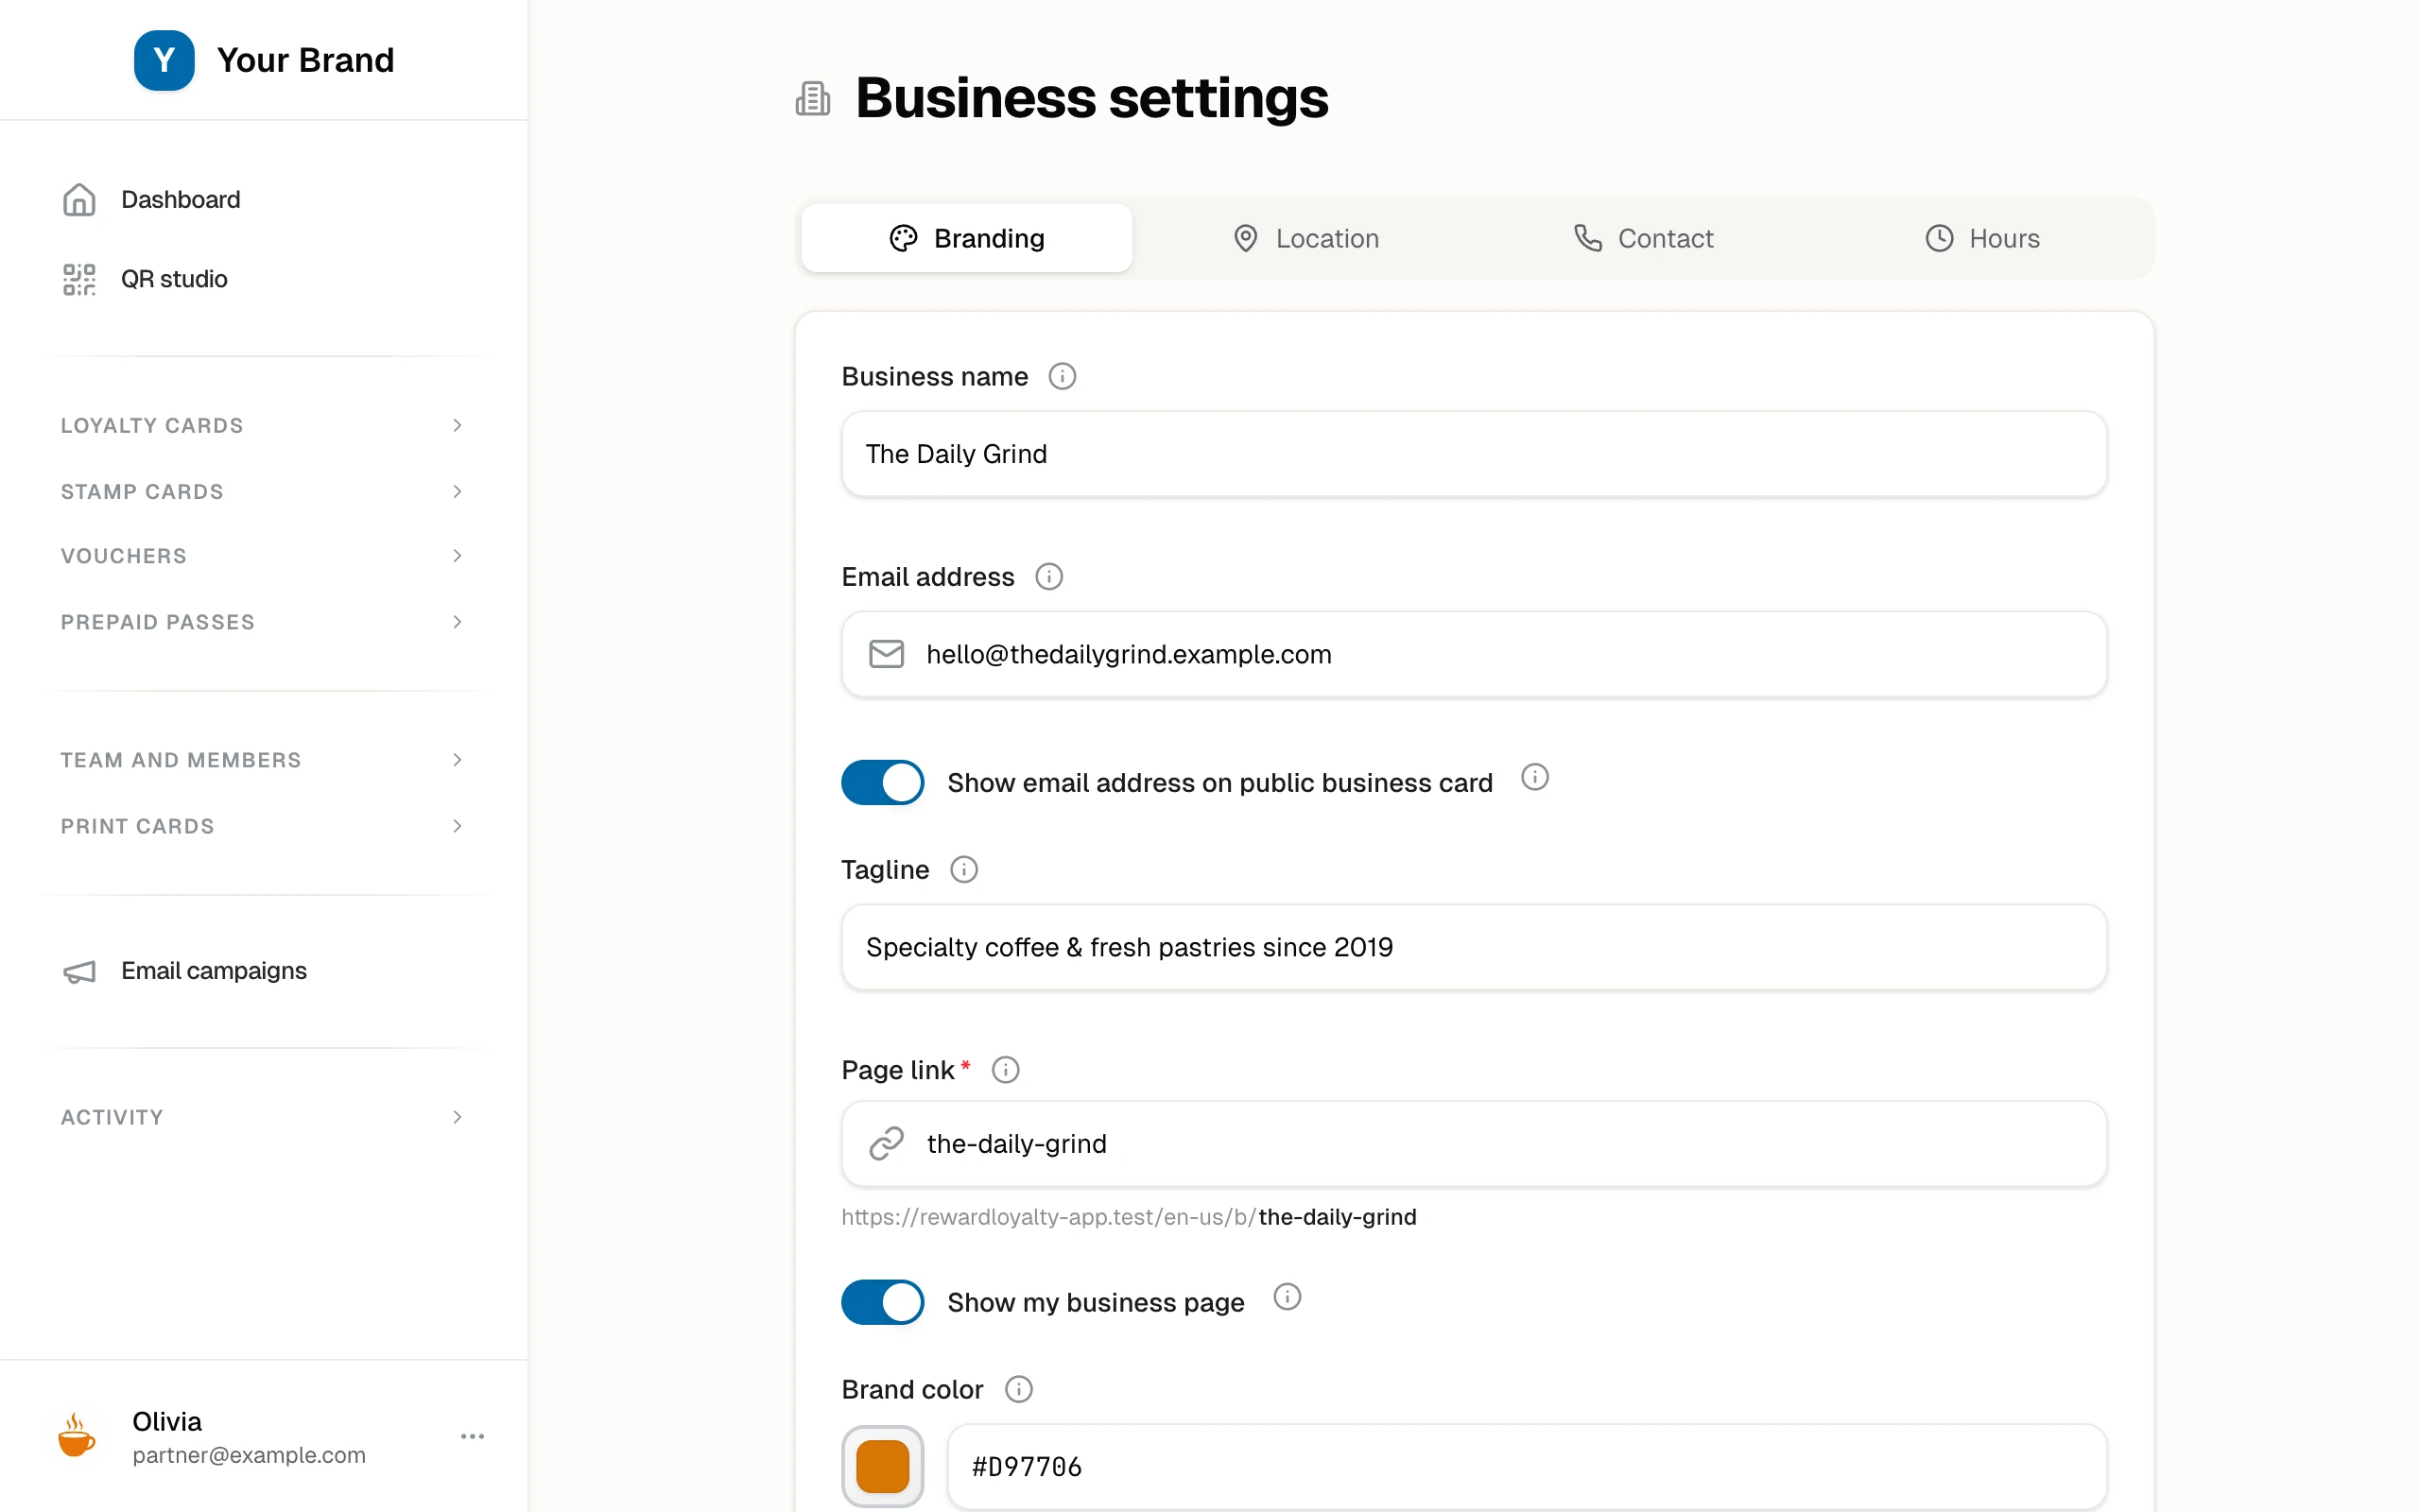Image resolution: width=2420 pixels, height=1512 pixels.
Task: Click the Business settings heading
Action: (1091, 98)
